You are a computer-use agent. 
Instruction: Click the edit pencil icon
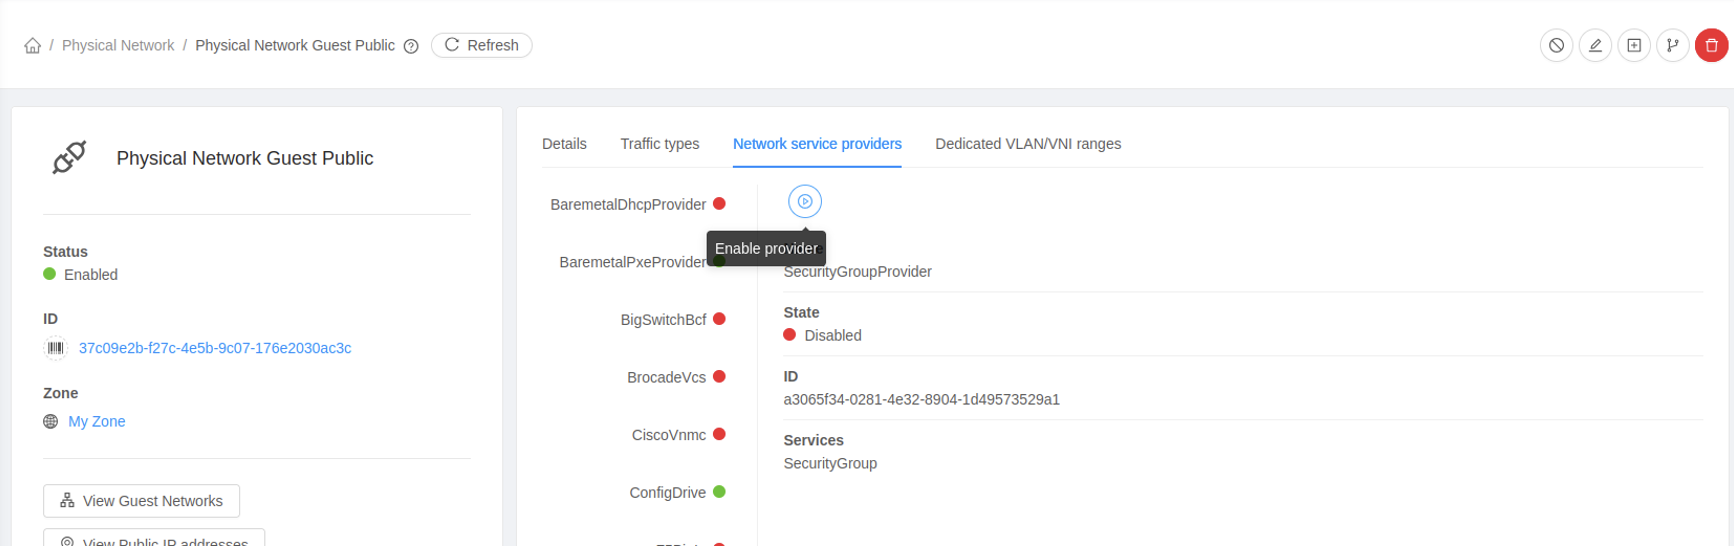[1595, 45]
